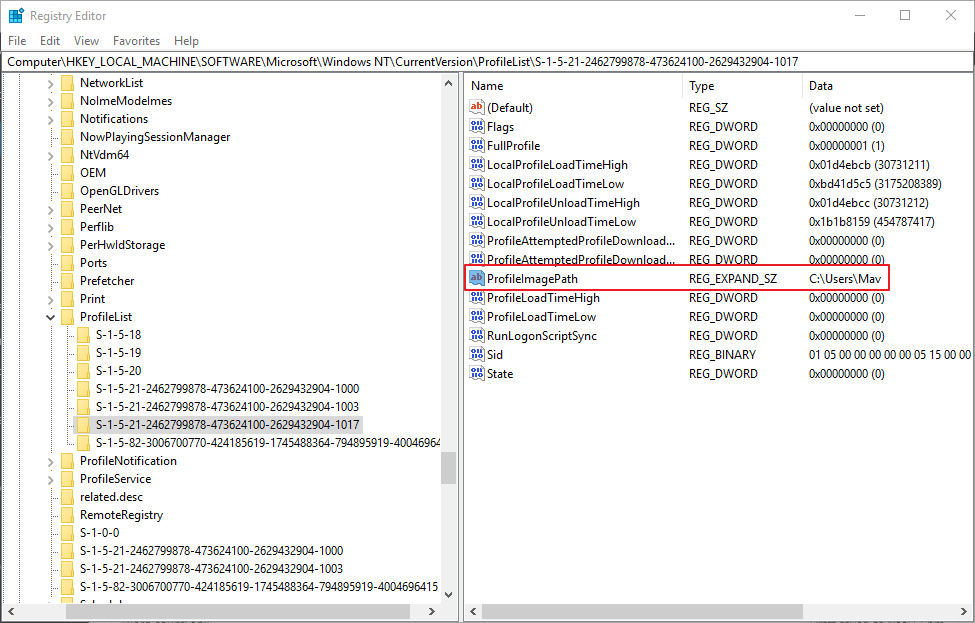Select the key ending in 2629432904-1017
The image size is (975, 623).
click(x=228, y=425)
